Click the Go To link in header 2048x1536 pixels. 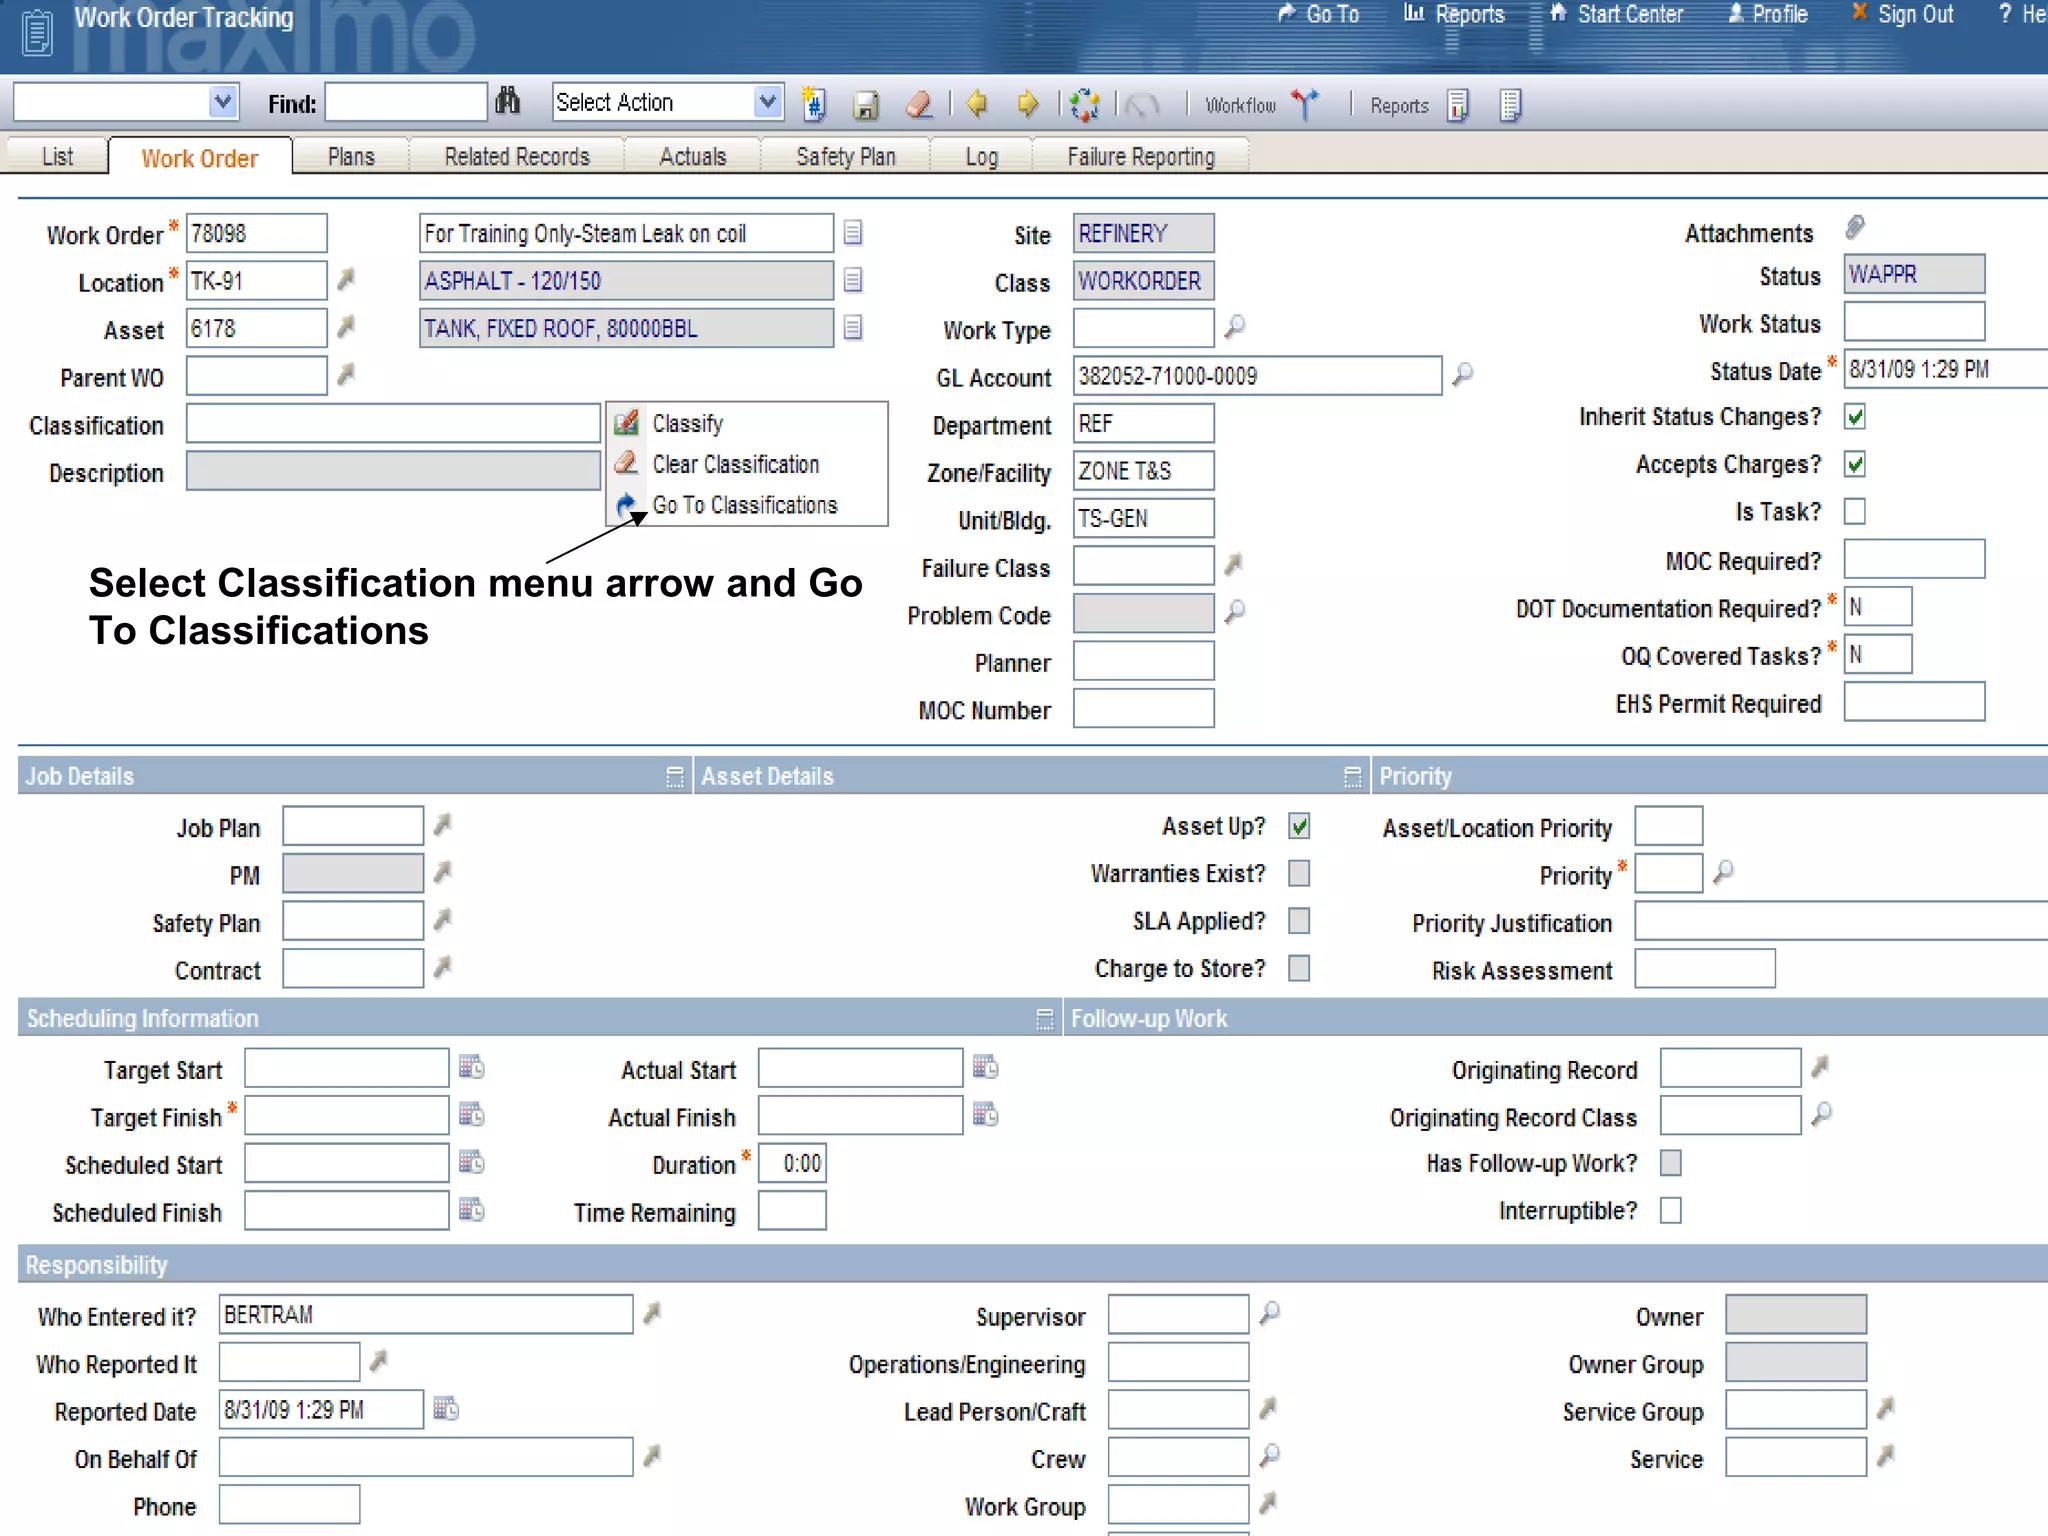(x=1320, y=14)
